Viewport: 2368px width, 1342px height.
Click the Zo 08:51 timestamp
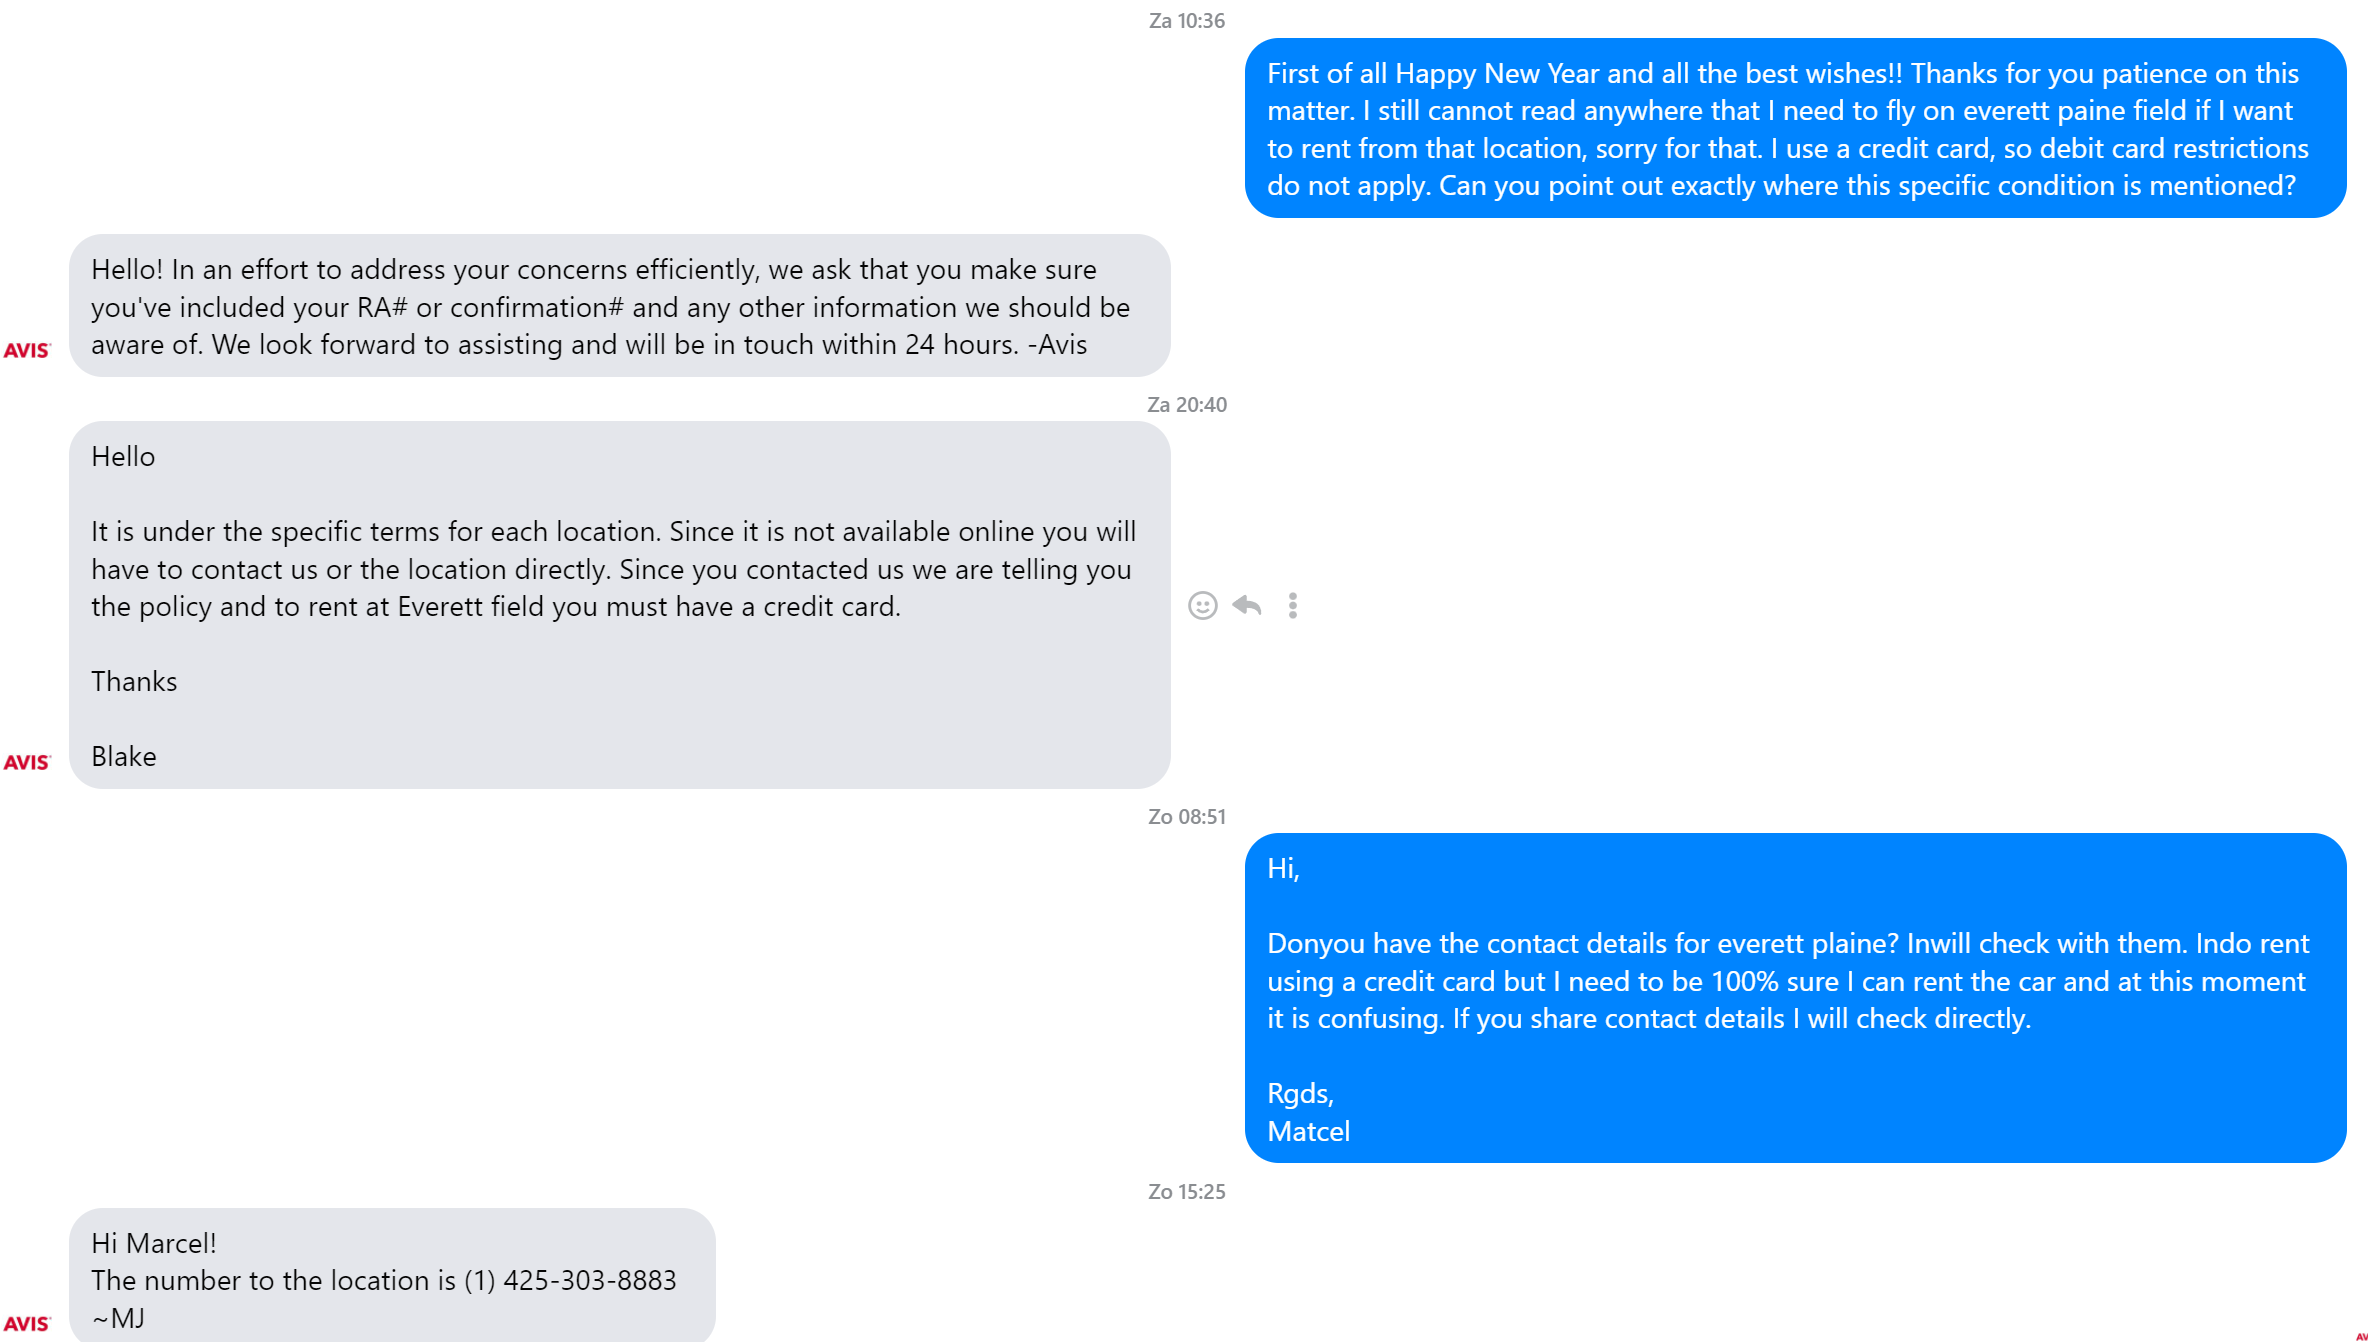[x=1186, y=817]
